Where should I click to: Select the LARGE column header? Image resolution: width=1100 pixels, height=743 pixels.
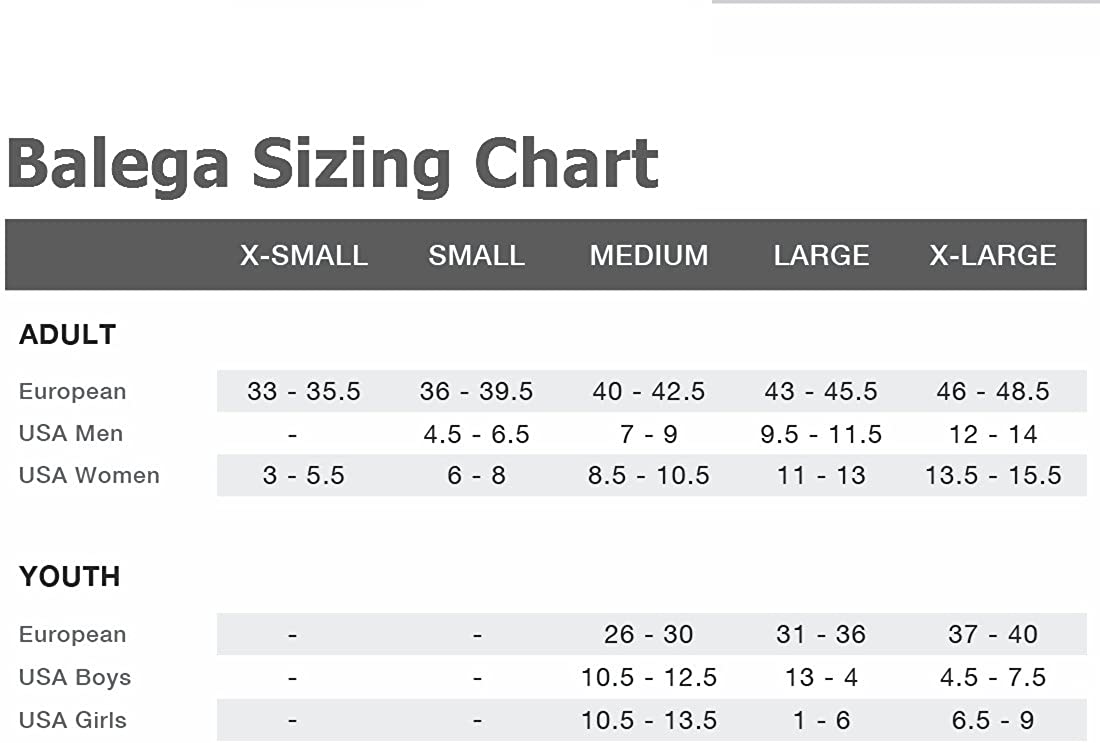[x=821, y=256]
